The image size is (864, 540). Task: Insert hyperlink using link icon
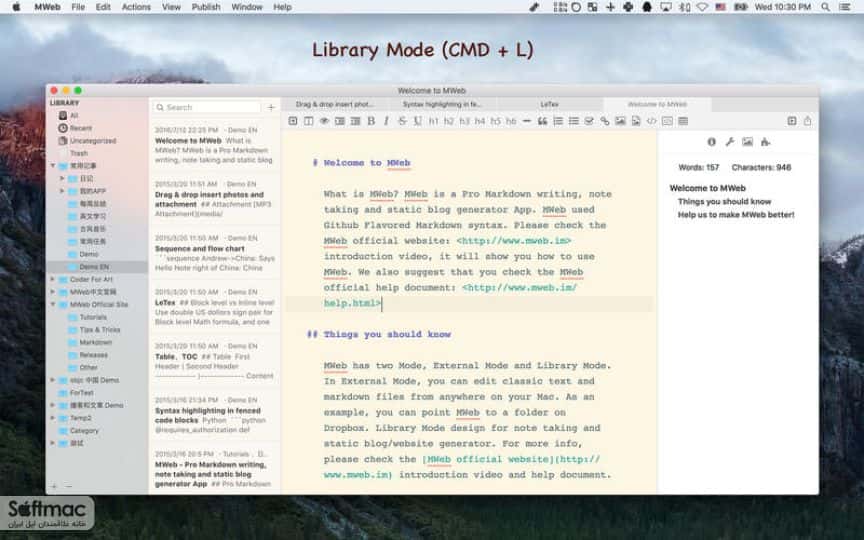pyautogui.click(x=604, y=121)
